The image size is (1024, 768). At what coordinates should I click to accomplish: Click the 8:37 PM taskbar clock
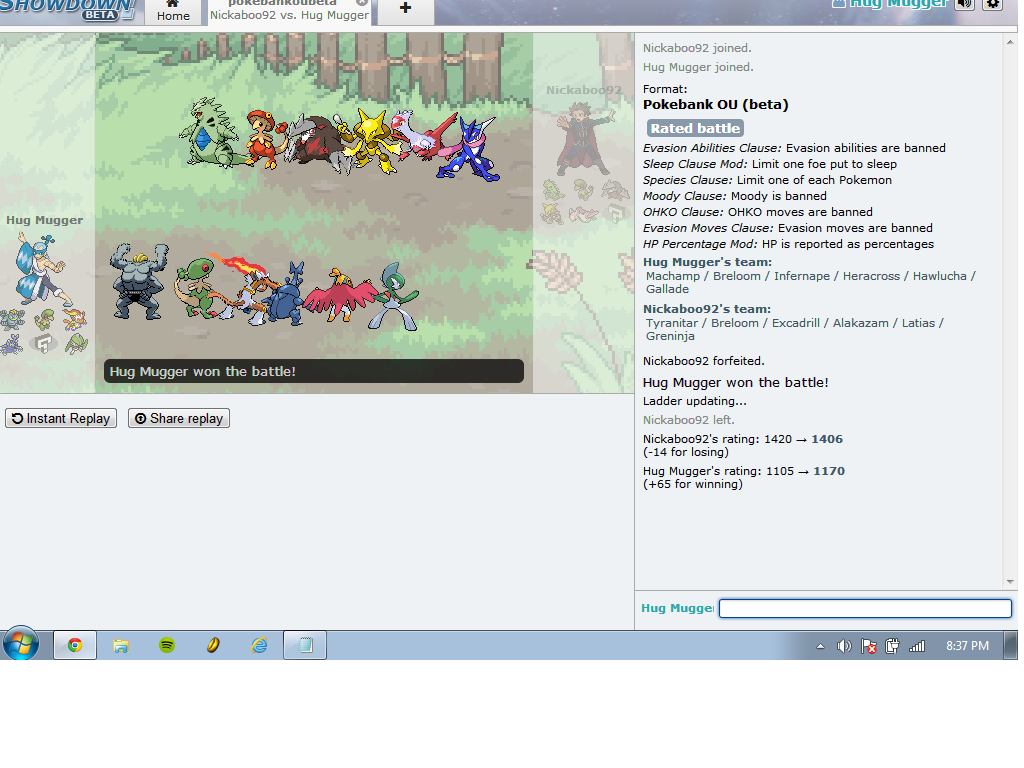pos(967,646)
